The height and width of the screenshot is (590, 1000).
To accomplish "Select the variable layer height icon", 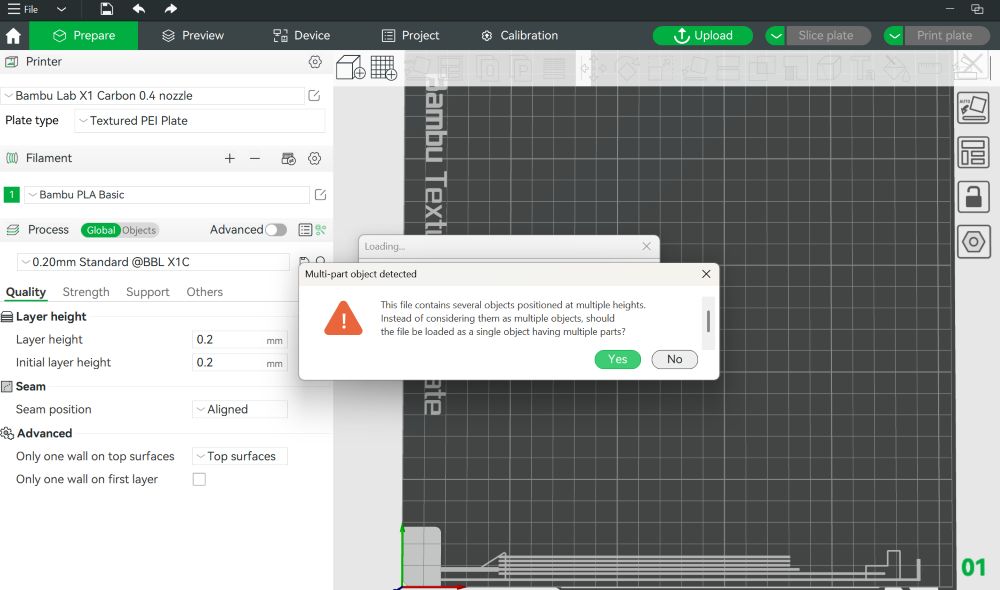I will coord(554,68).
